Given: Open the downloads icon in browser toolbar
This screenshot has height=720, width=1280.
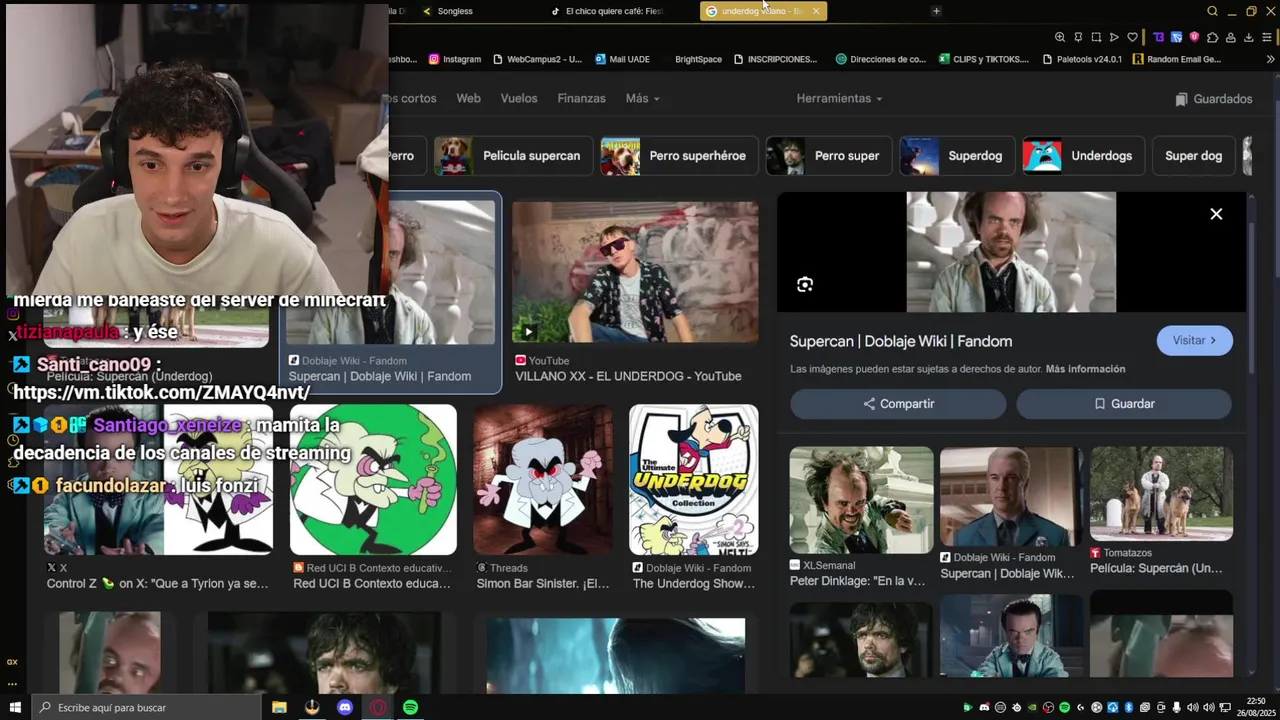Looking at the screenshot, I should 1248,37.
